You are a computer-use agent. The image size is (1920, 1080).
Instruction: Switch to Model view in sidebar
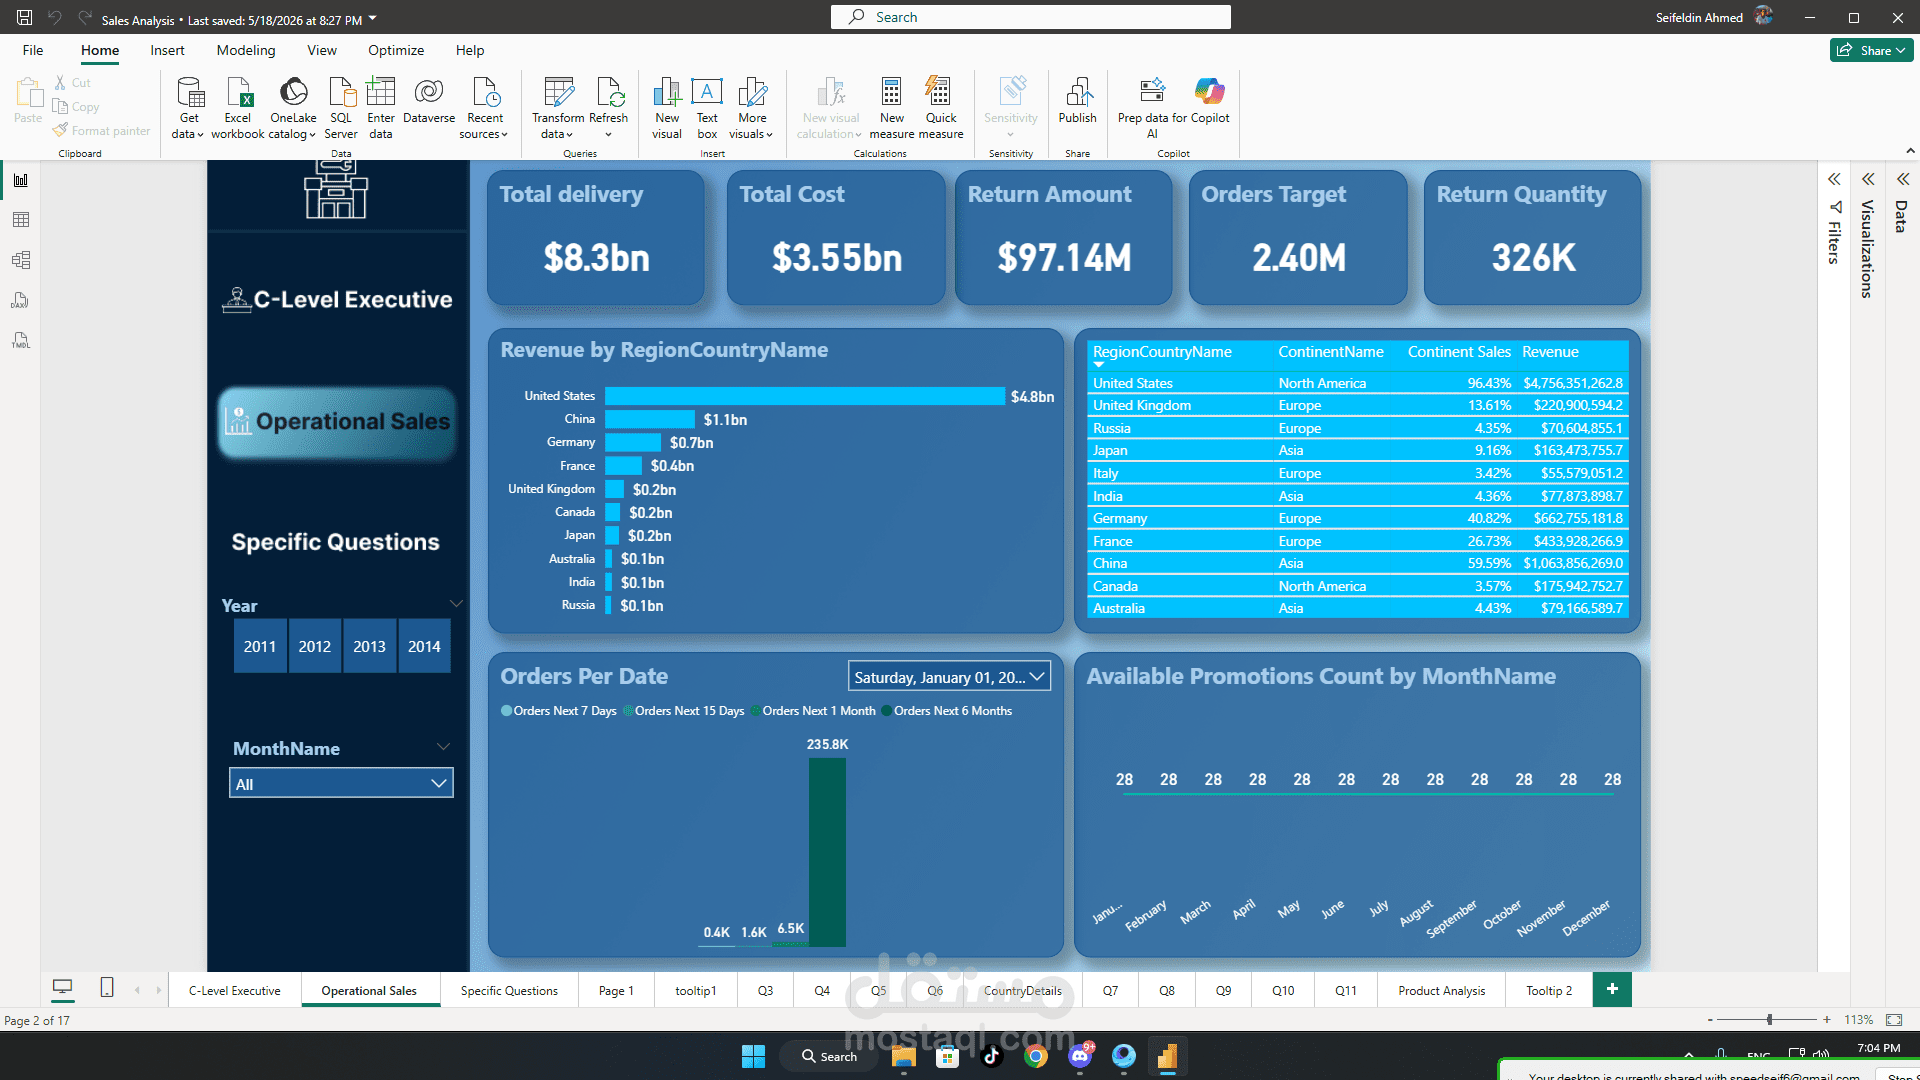click(x=21, y=260)
